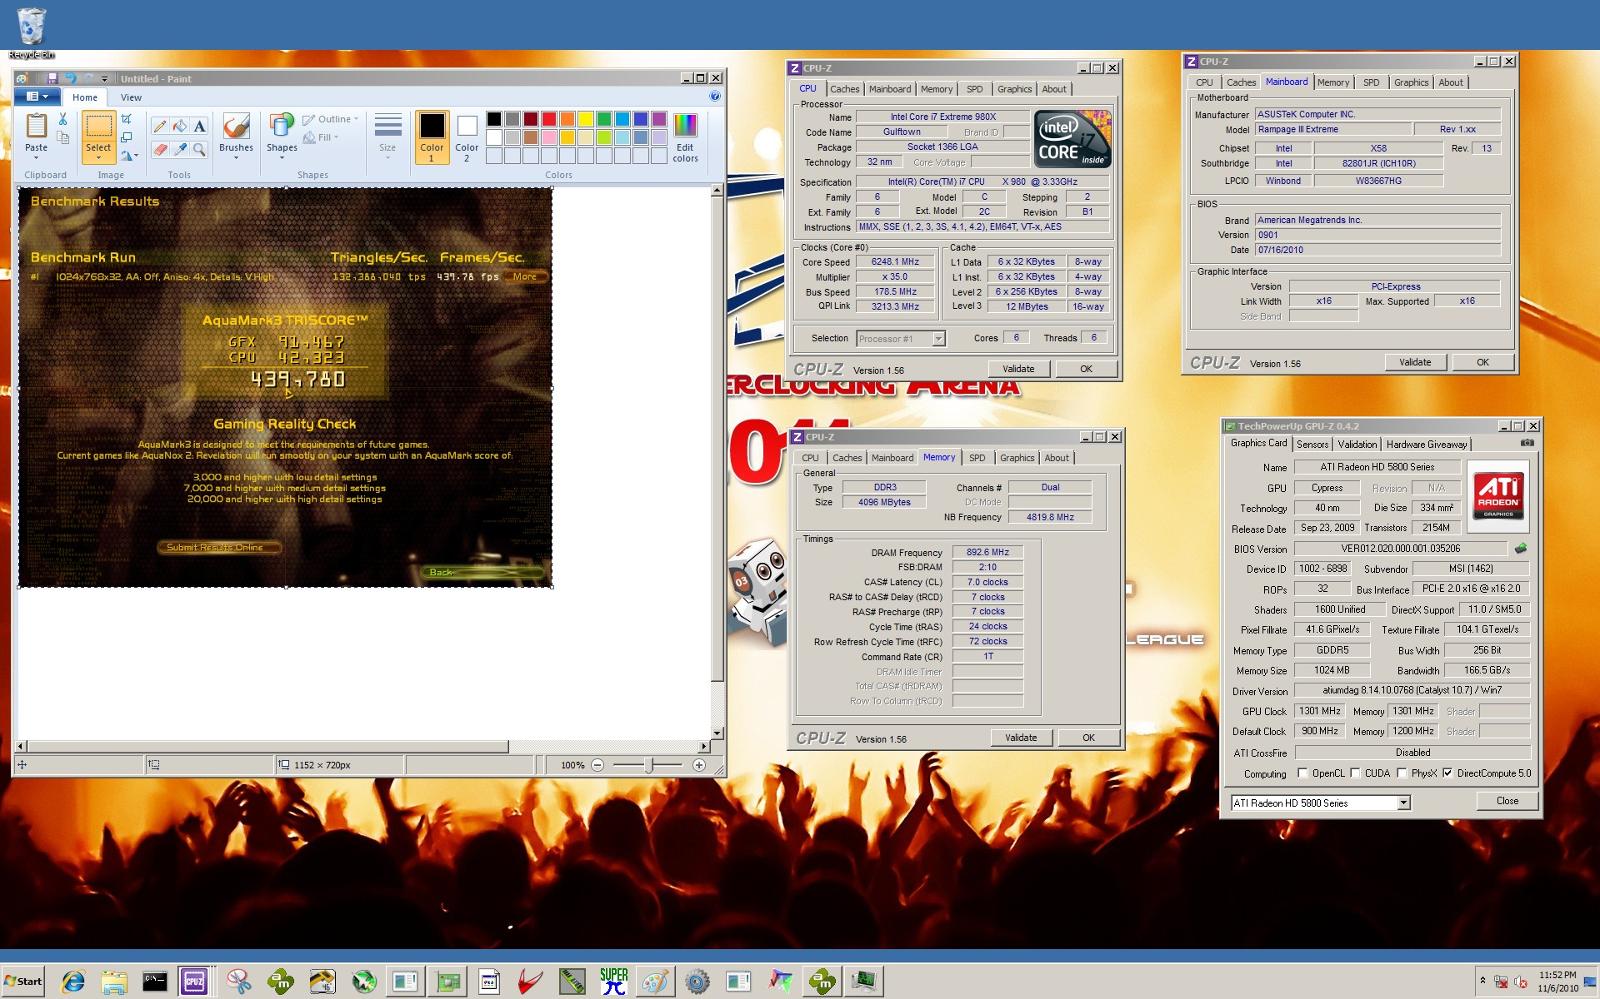Open Internet Explorer from the taskbar
Viewport: 1600px width, 999px height.
click(x=73, y=981)
